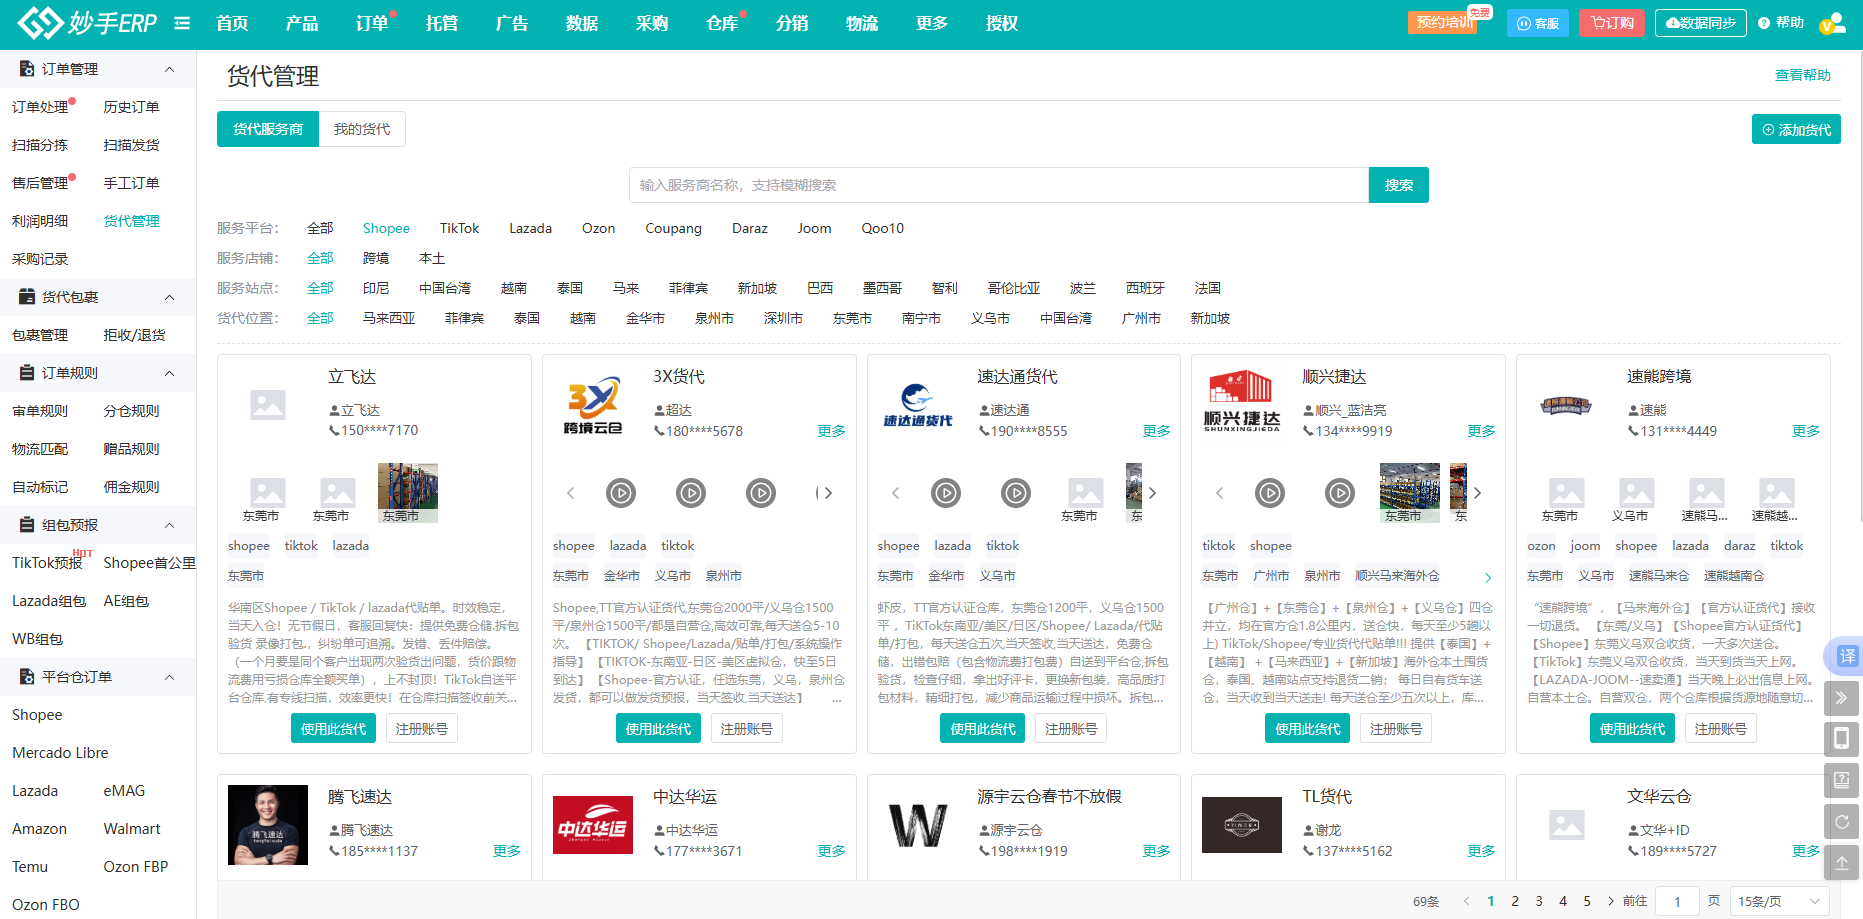Click the back-to-top arrow icon
The image size is (1863, 919).
pyautogui.click(x=1841, y=861)
